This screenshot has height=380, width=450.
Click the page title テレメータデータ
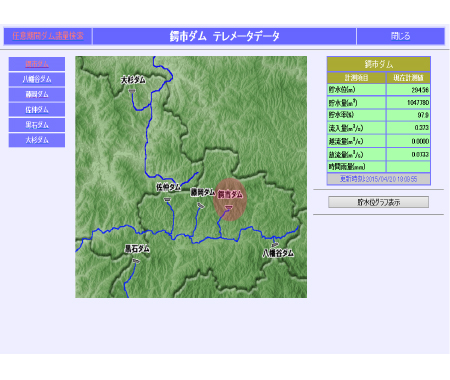click(246, 36)
